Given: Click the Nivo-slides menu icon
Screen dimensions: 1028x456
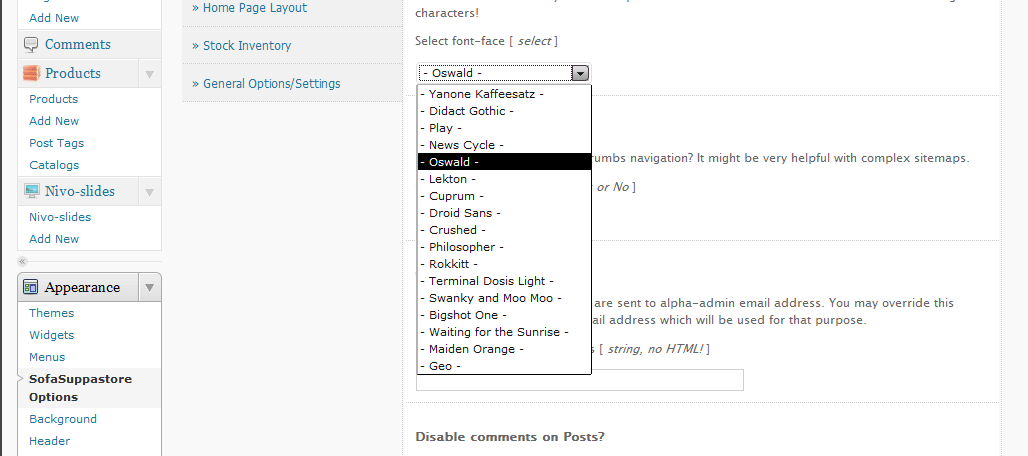Looking at the screenshot, I should tap(31, 191).
